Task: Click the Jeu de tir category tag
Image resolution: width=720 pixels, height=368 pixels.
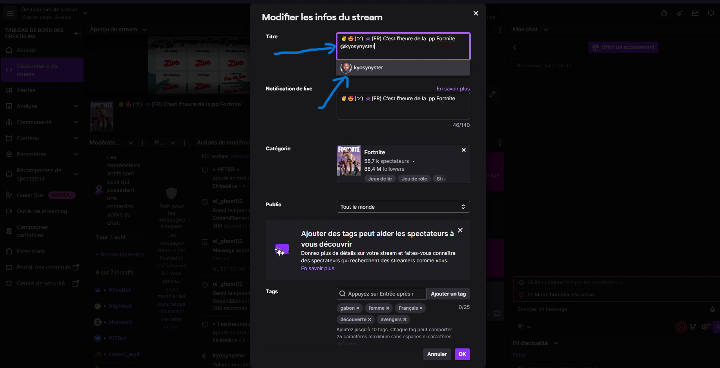Action: pyautogui.click(x=380, y=179)
